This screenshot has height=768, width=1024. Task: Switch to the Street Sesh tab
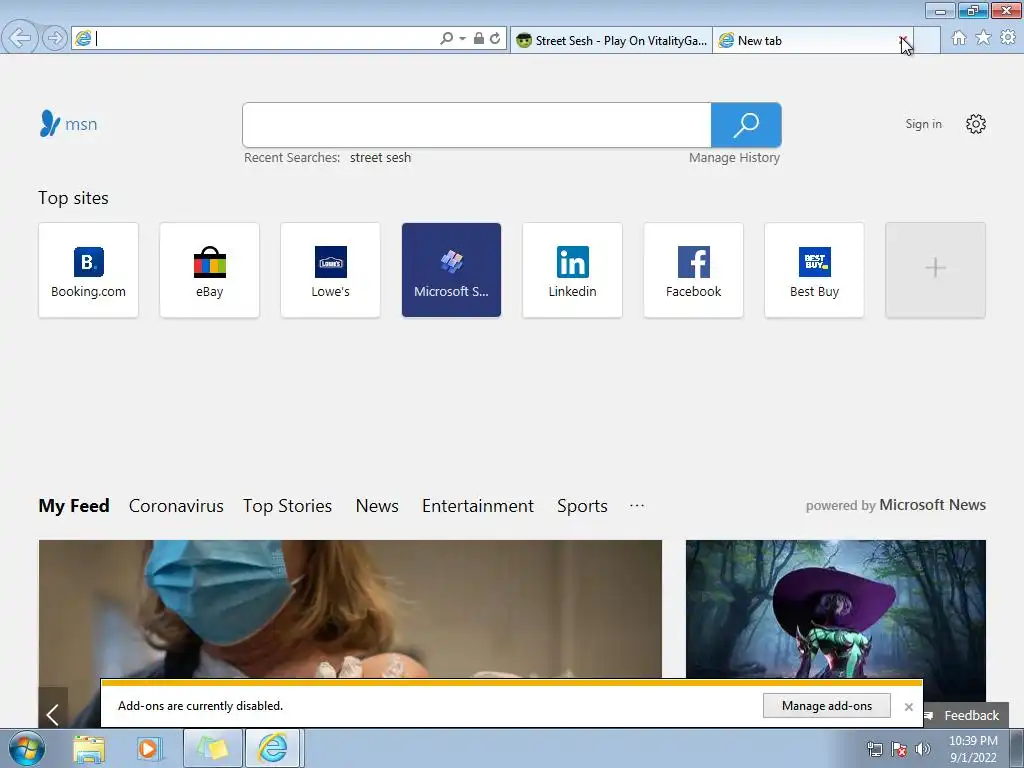coord(611,40)
